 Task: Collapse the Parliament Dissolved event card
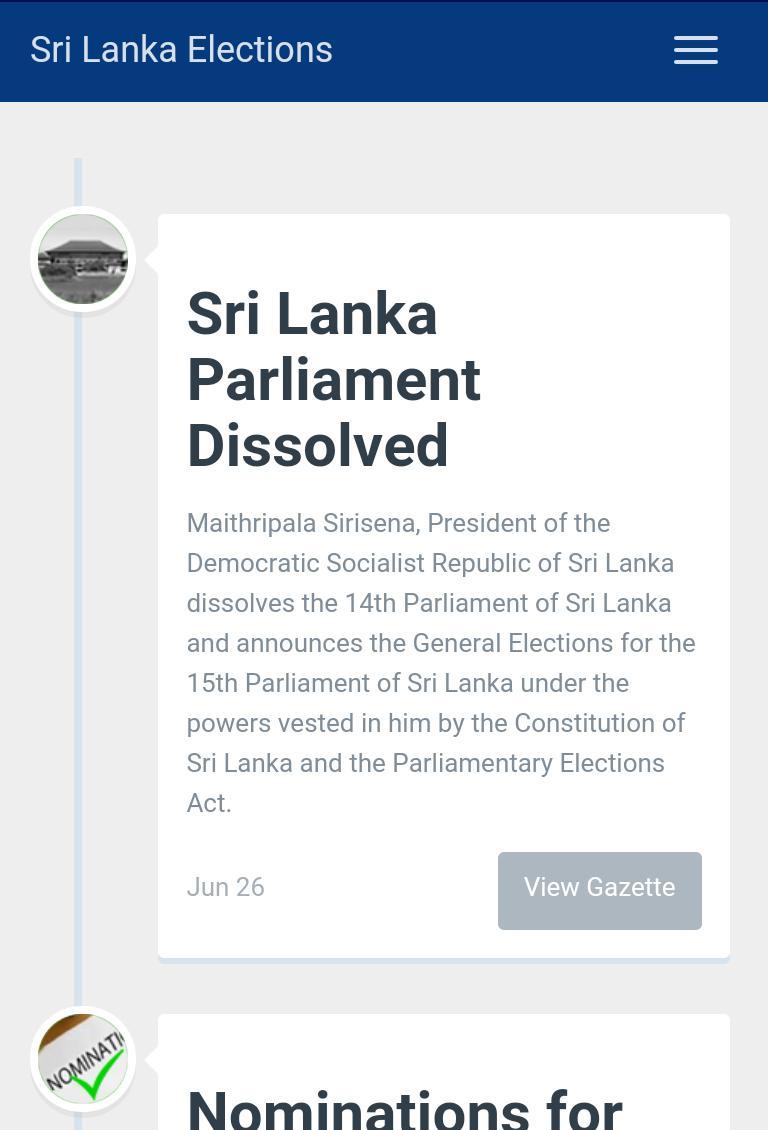point(444,586)
